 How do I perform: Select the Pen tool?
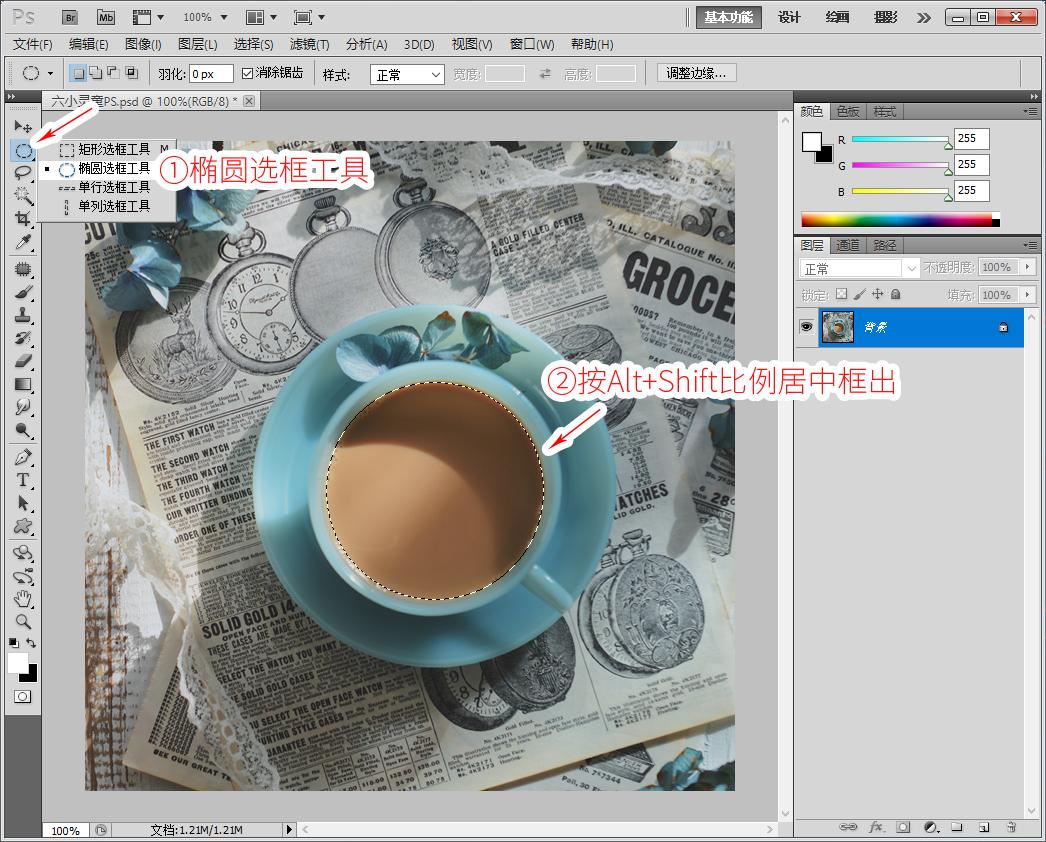point(22,457)
